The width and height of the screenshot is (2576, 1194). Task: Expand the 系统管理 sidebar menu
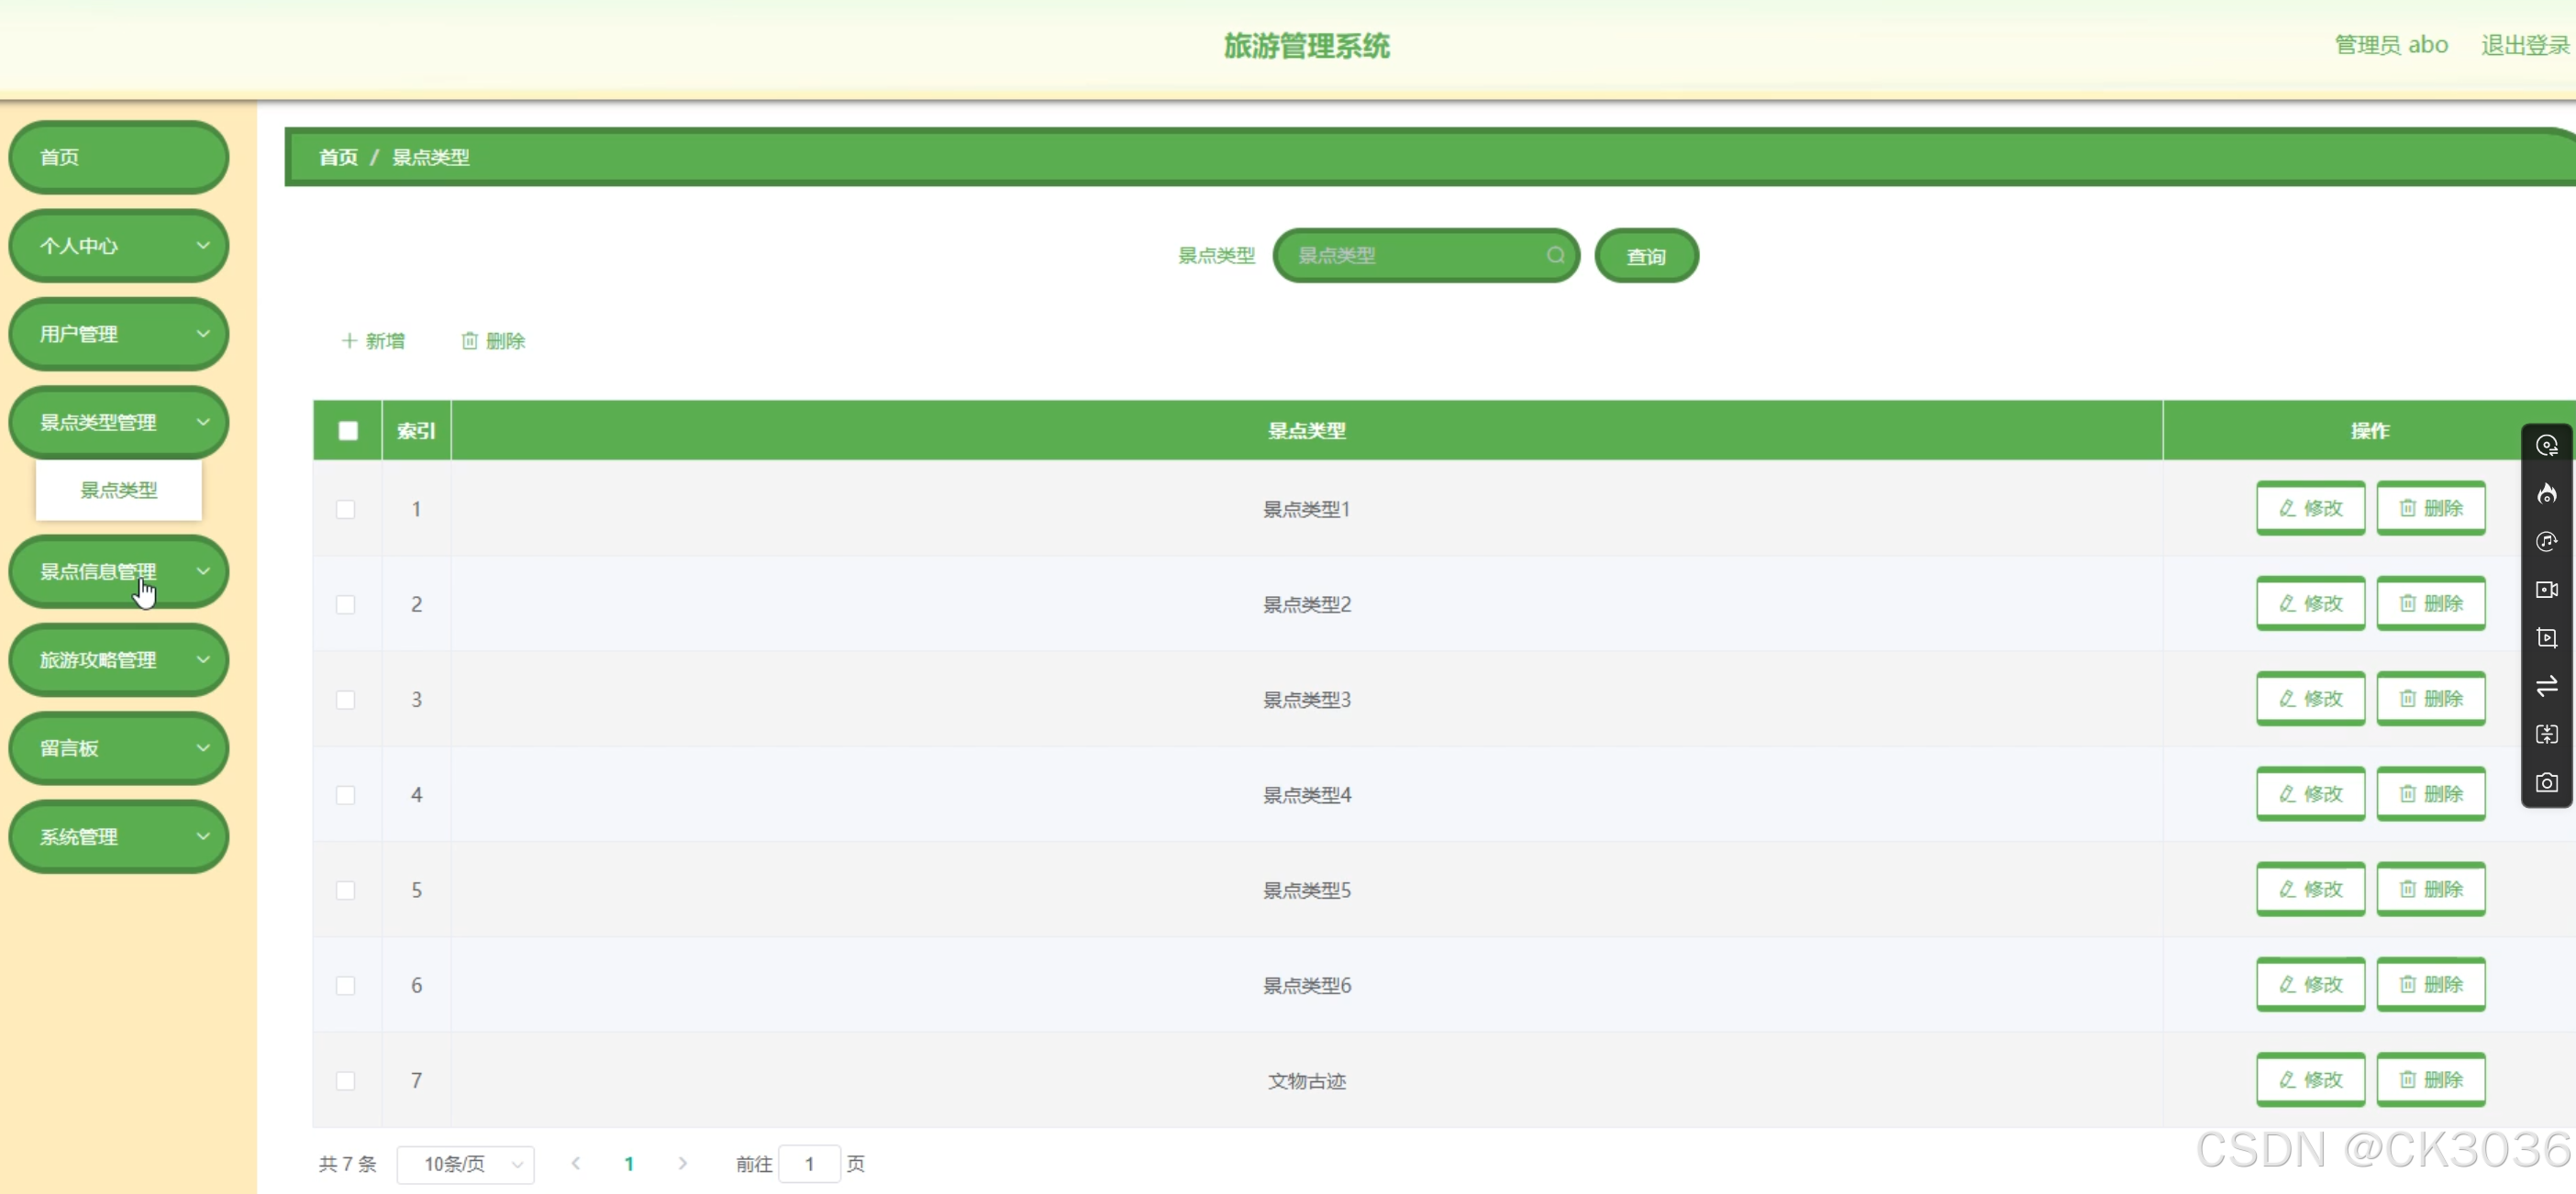point(119,837)
